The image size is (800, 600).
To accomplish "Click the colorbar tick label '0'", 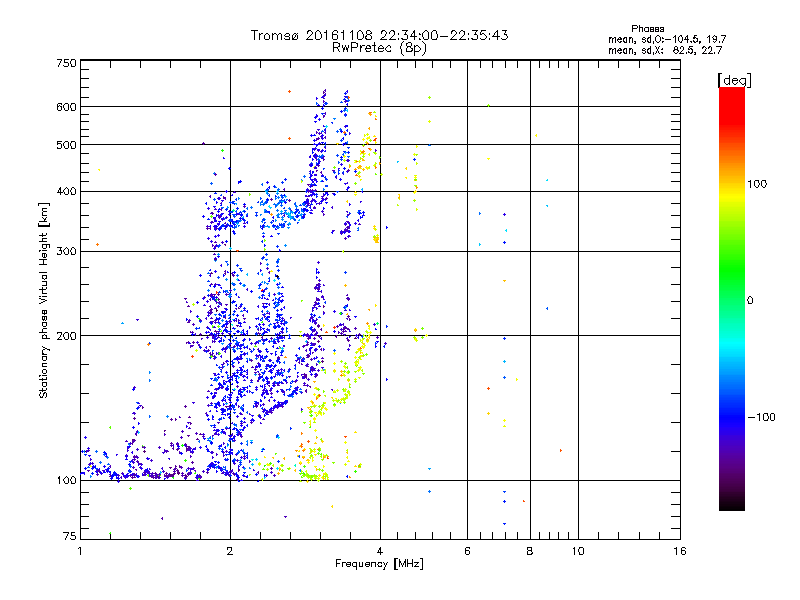I will 750,301.
